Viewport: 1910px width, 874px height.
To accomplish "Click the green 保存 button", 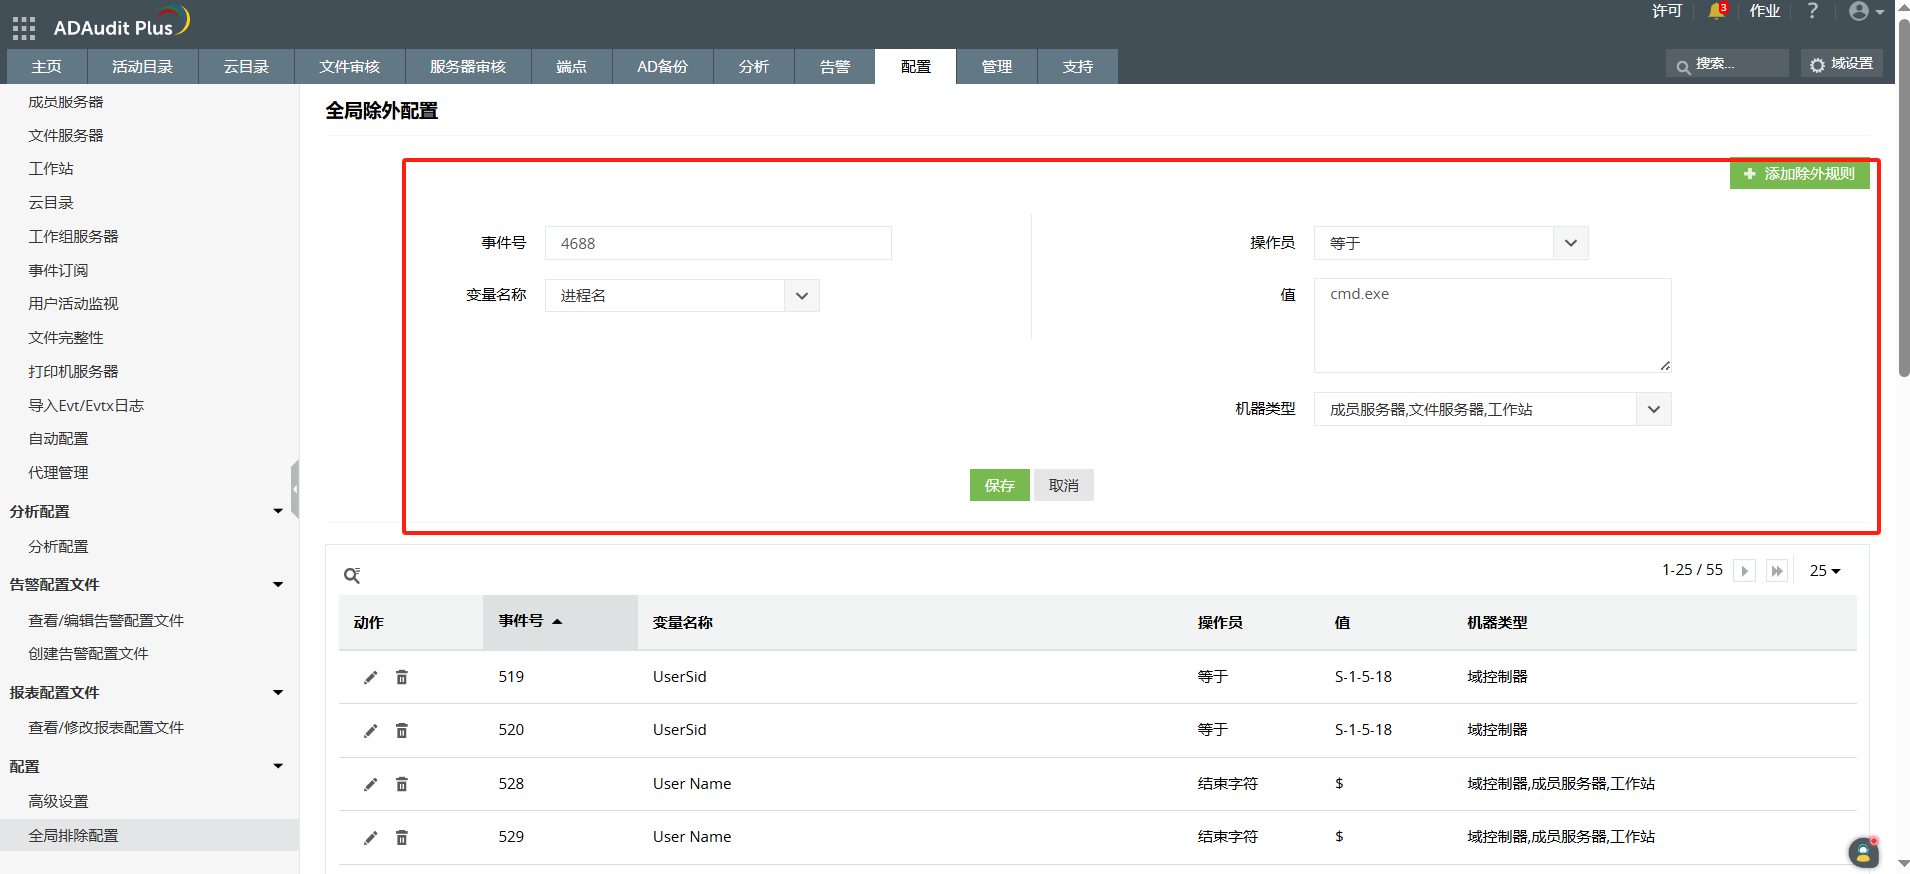I will (x=999, y=485).
